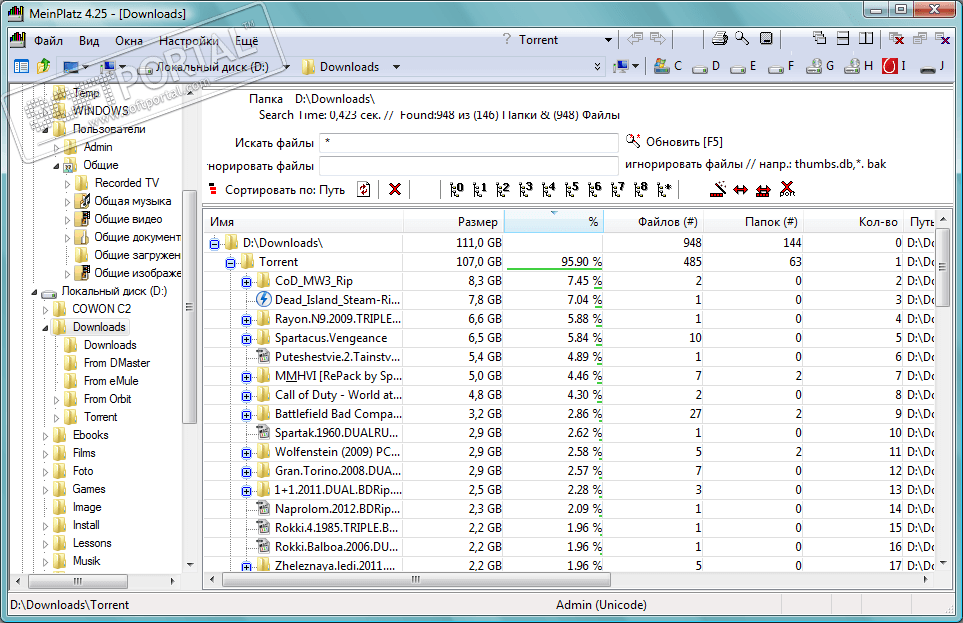Open the Настройки menu
The height and width of the screenshot is (623, 963).
pyautogui.click(x=188, y=41)
